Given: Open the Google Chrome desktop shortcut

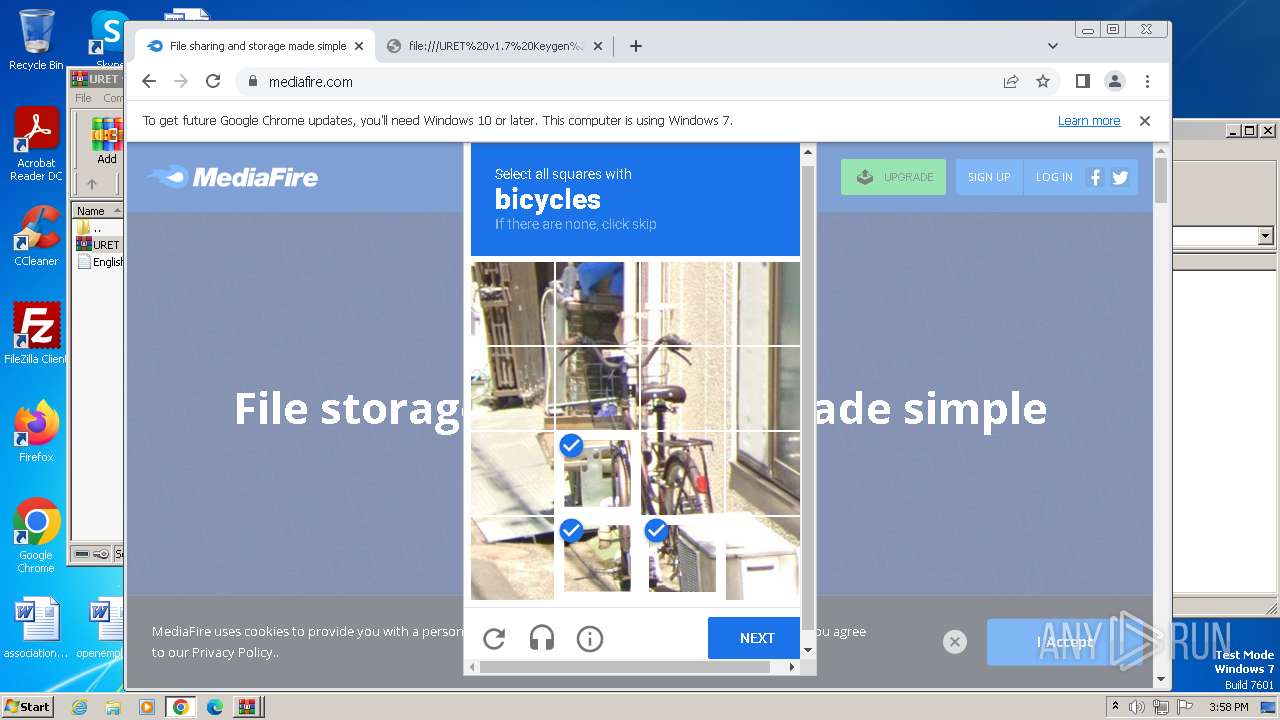Looking at the screenshot, I should [36, 536].
